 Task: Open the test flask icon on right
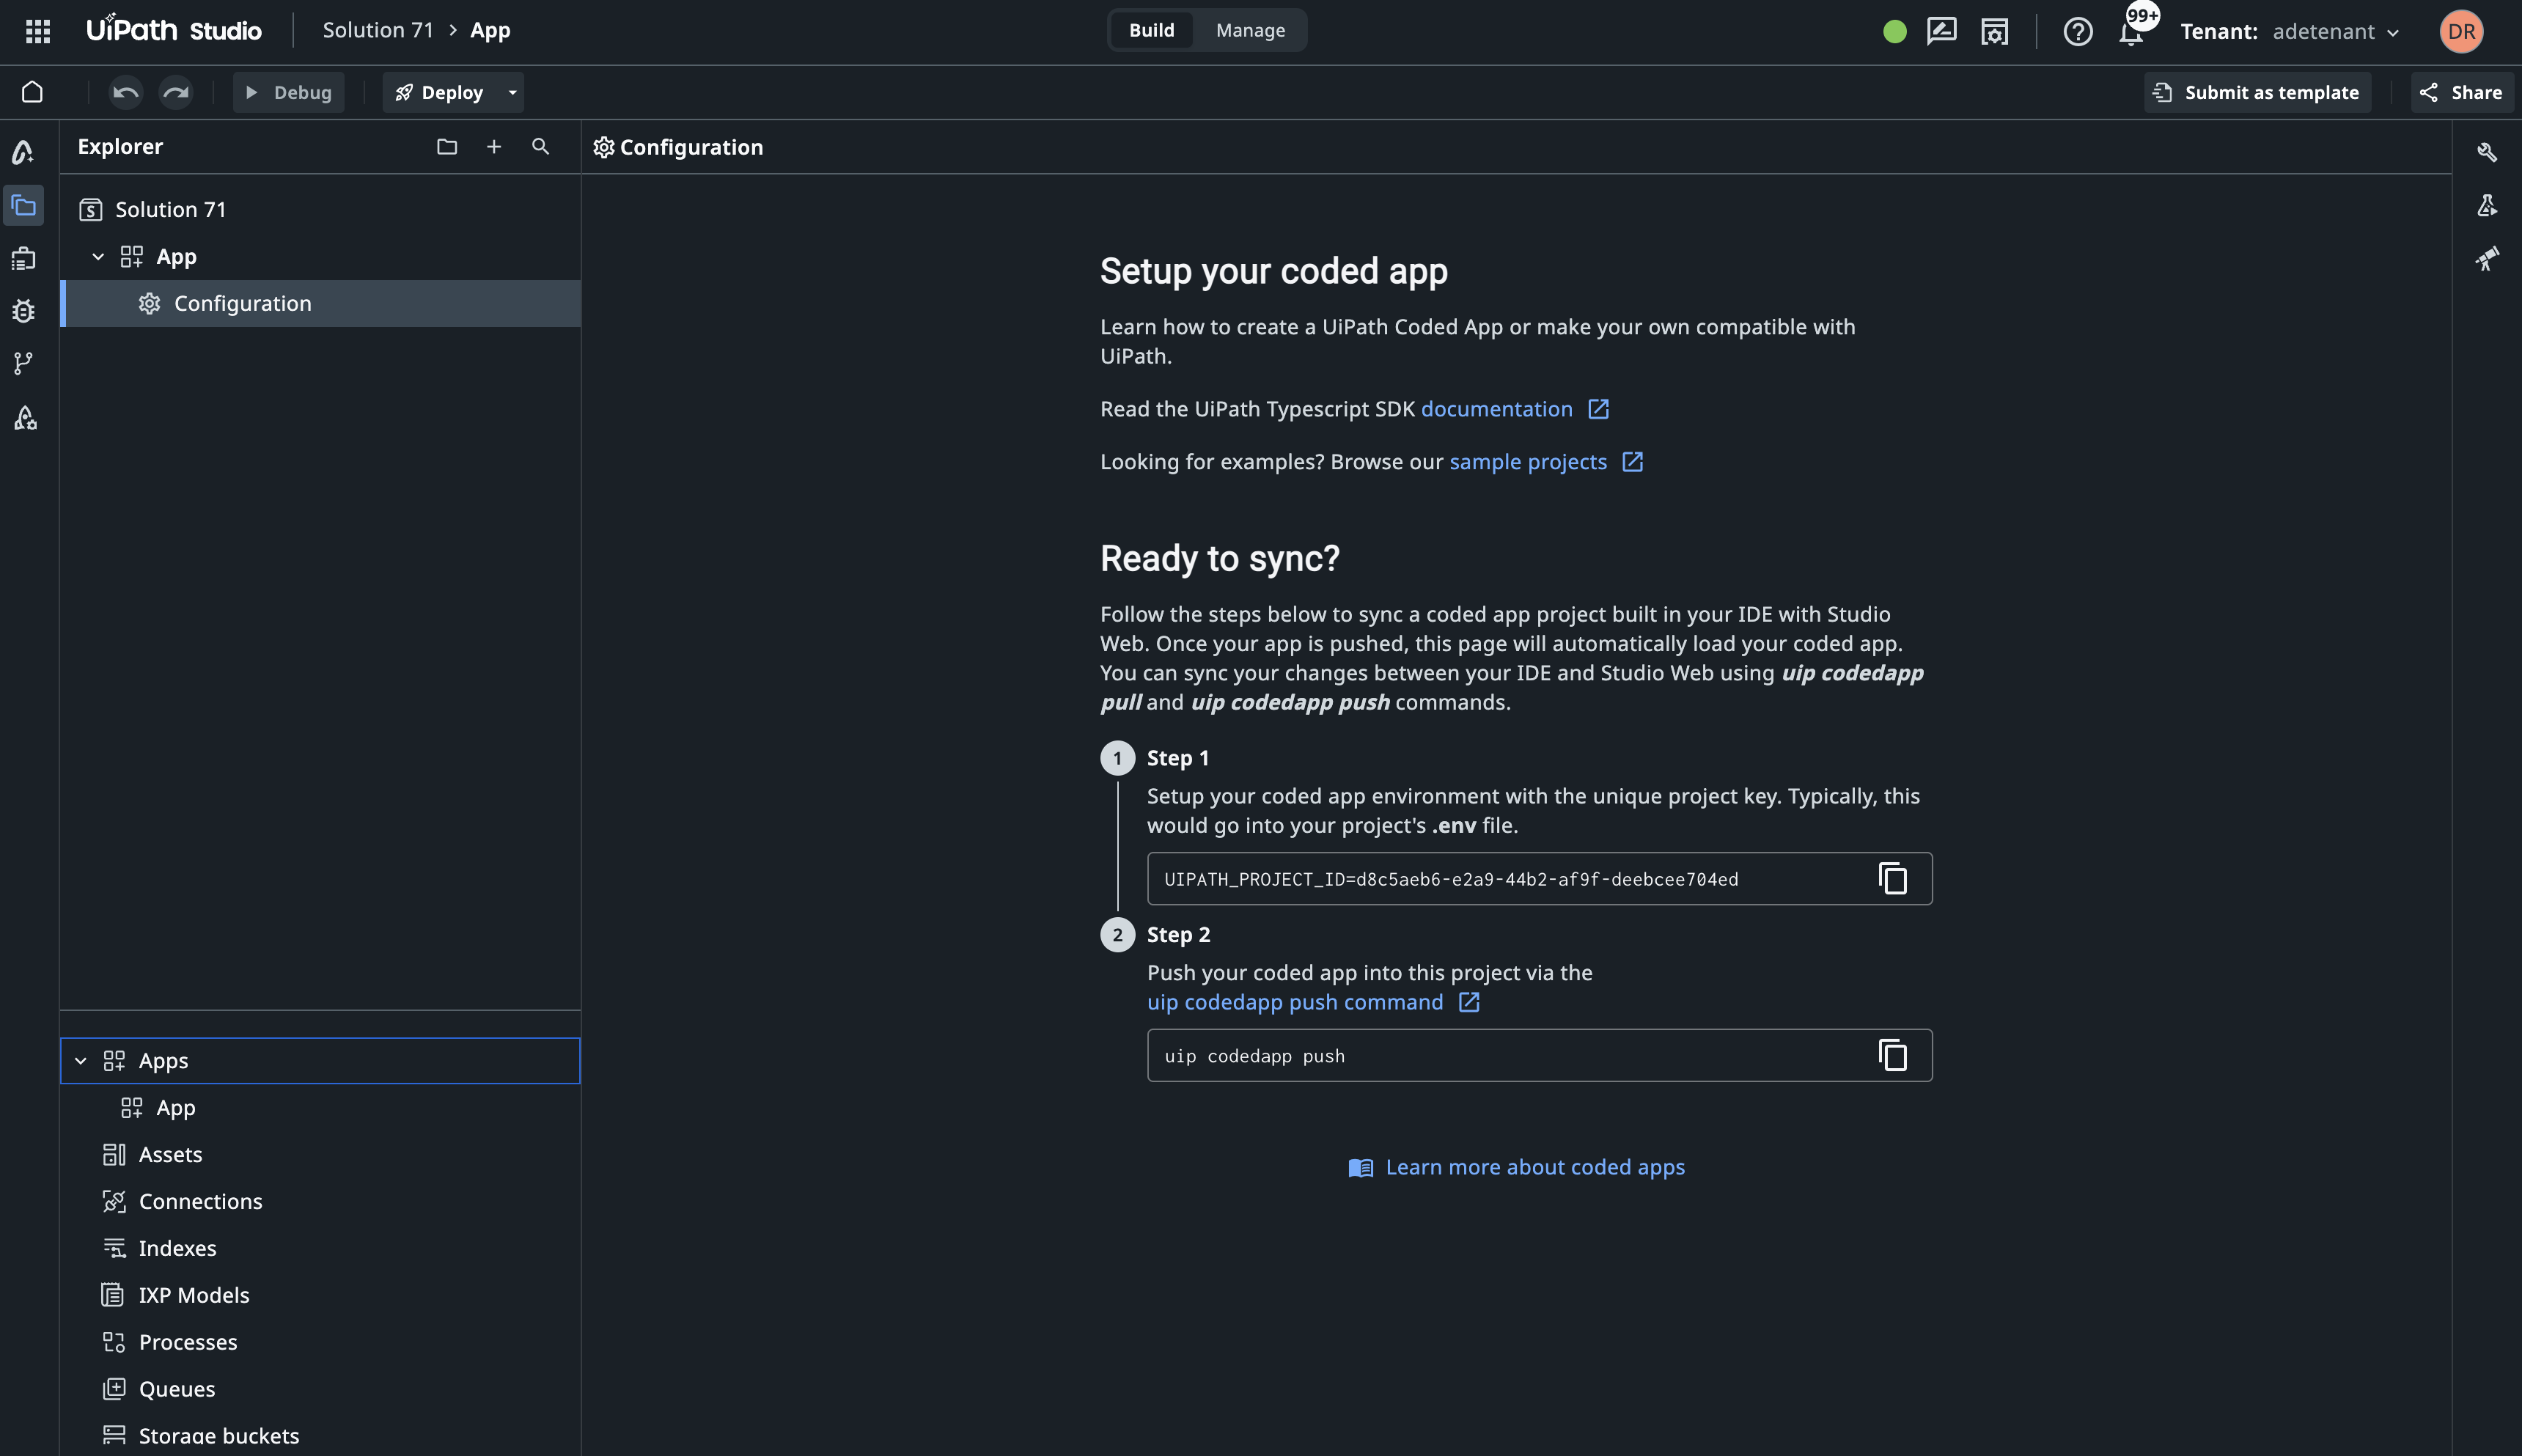[2487, 206]
